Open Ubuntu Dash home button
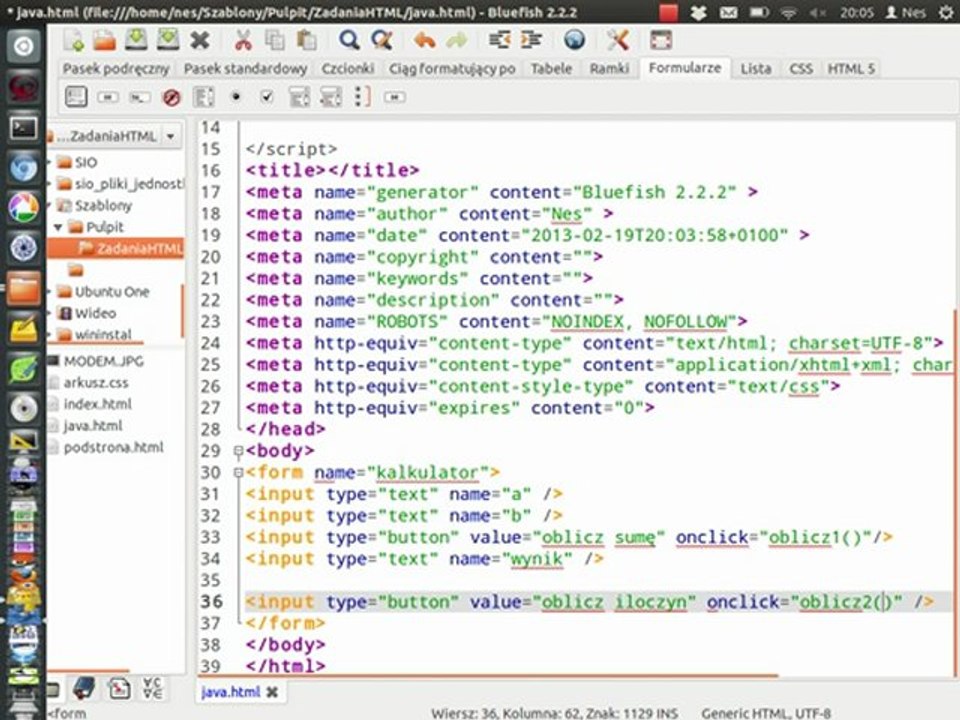960x720 pixels. click(23, 47)
